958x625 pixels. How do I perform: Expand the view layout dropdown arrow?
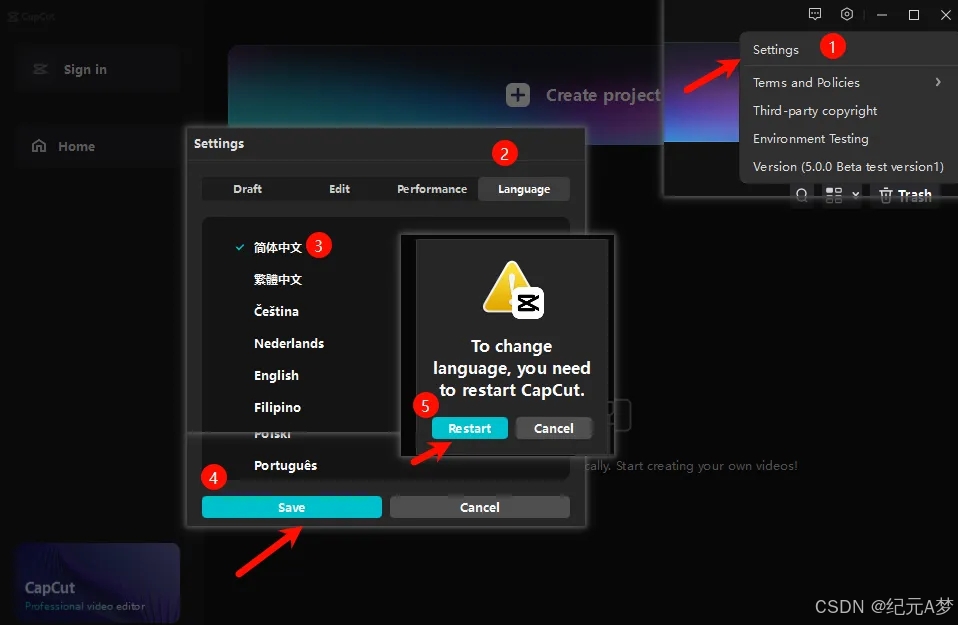click(855, 194)
